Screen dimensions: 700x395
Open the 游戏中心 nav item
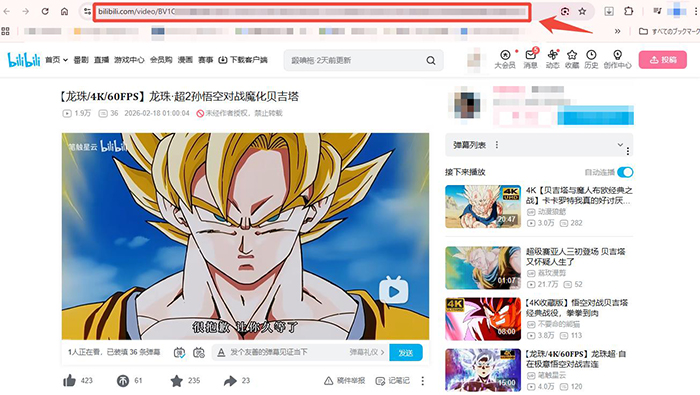click(x=129, y=60)
